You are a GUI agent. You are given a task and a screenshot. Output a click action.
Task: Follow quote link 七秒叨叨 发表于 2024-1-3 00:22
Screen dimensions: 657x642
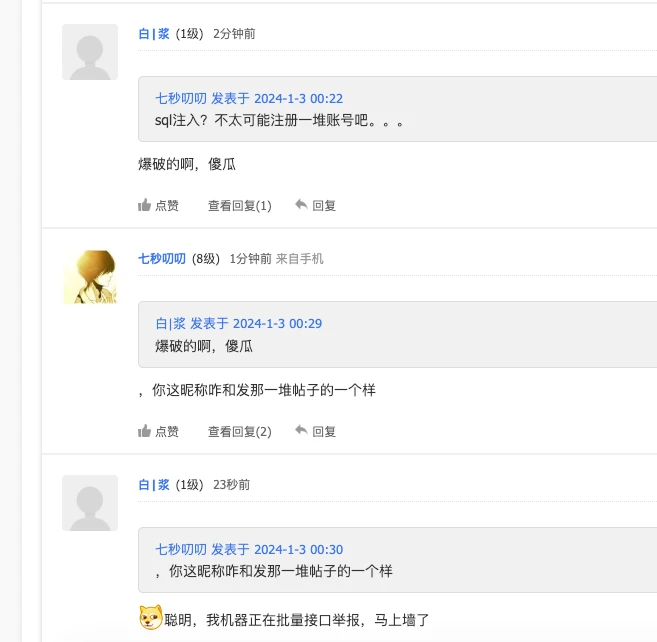(249, 99)
